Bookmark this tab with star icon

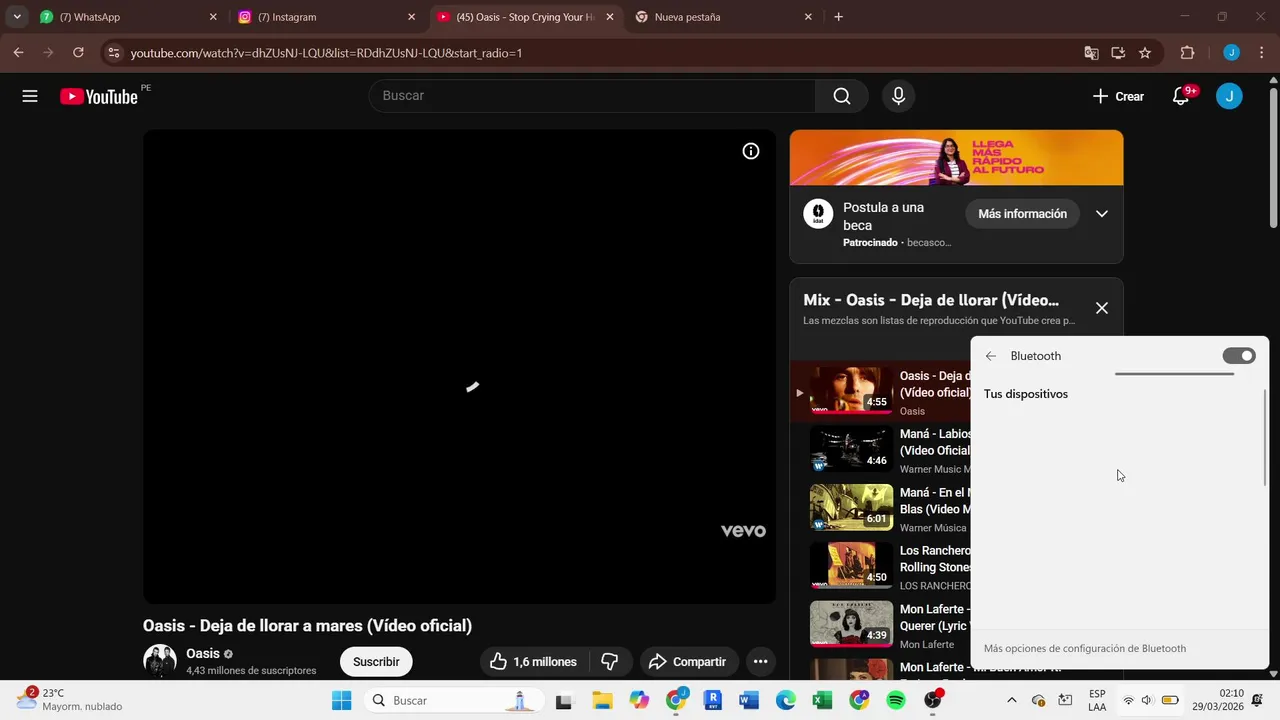click(x=1145, y=52)
